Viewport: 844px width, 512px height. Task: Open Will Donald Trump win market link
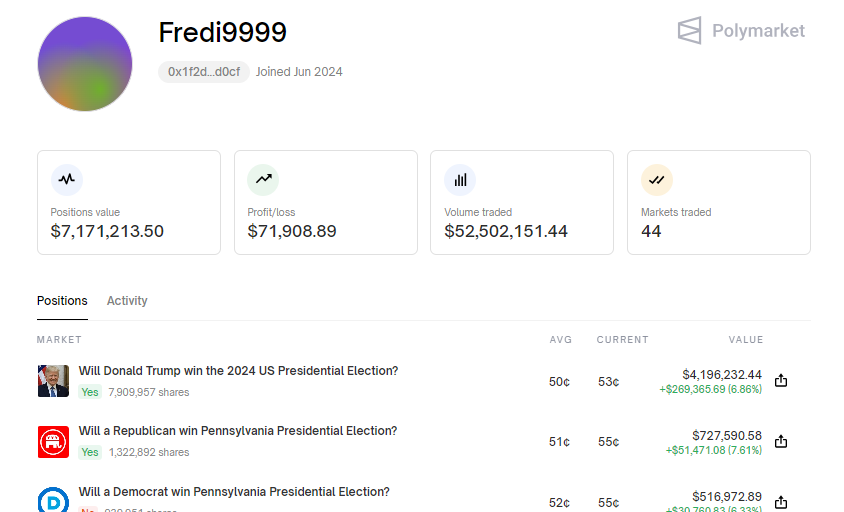[238, 371]
